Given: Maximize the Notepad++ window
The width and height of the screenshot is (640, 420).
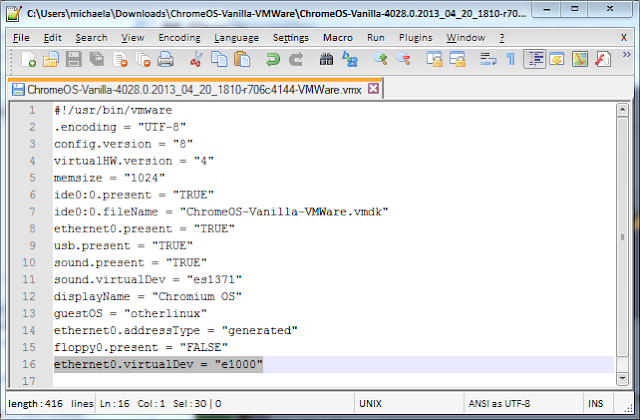Looking at the screenshot, I should [574, 9].
